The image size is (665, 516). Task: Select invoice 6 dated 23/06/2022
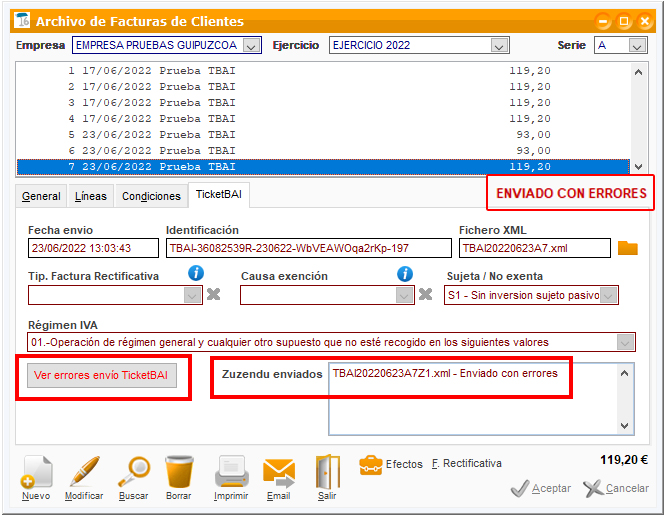tap(323, 151)
